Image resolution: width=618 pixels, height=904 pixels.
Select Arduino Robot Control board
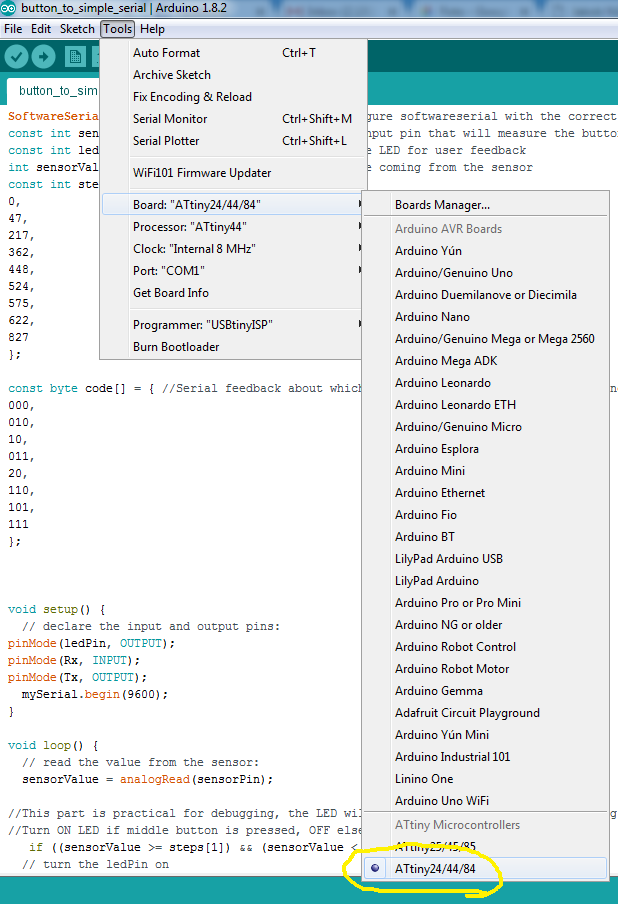(484, 646)
